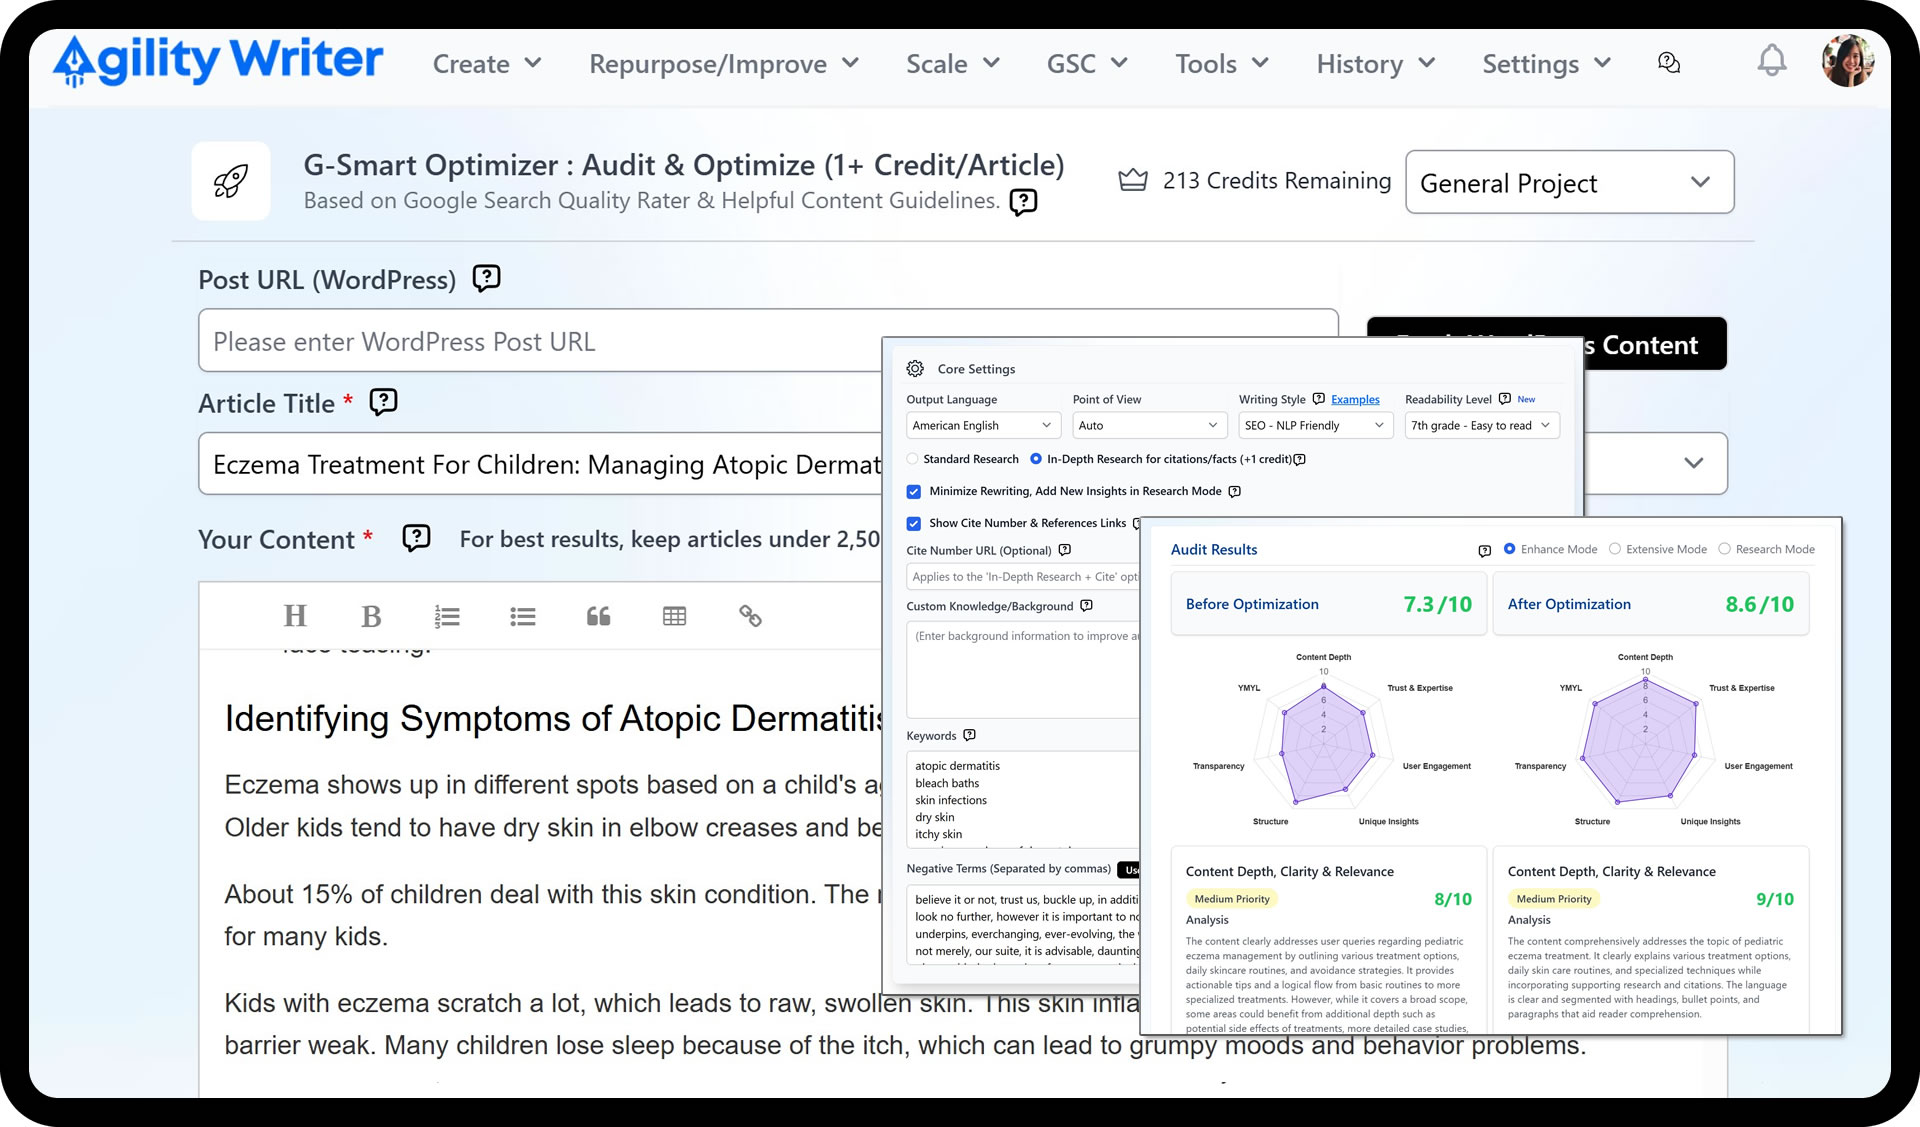Open the GSC menu
Screen dimensions: 1920x1127
point(1087,64)
